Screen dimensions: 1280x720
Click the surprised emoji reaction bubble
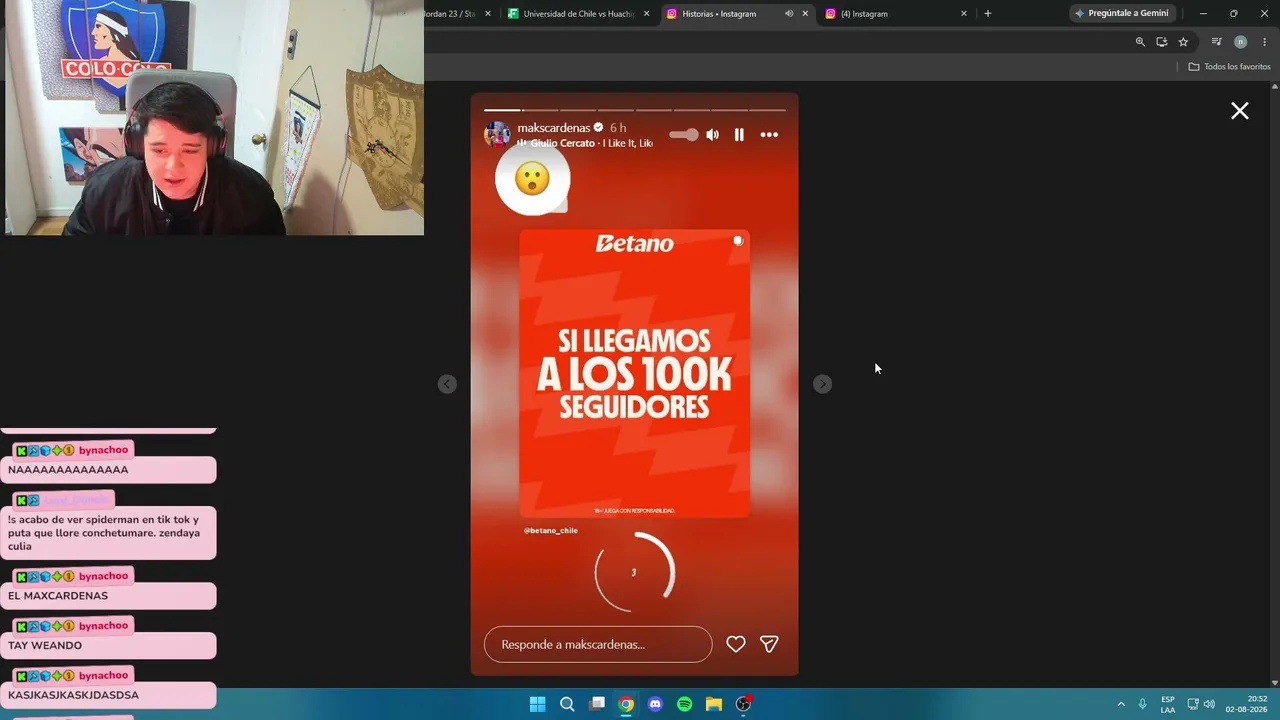(533, 178)
